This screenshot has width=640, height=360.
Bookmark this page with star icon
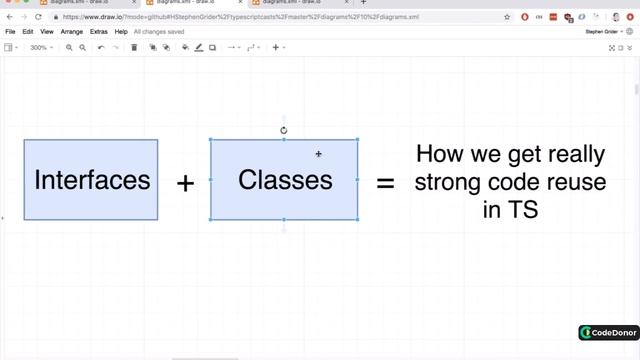coord(507,17)
